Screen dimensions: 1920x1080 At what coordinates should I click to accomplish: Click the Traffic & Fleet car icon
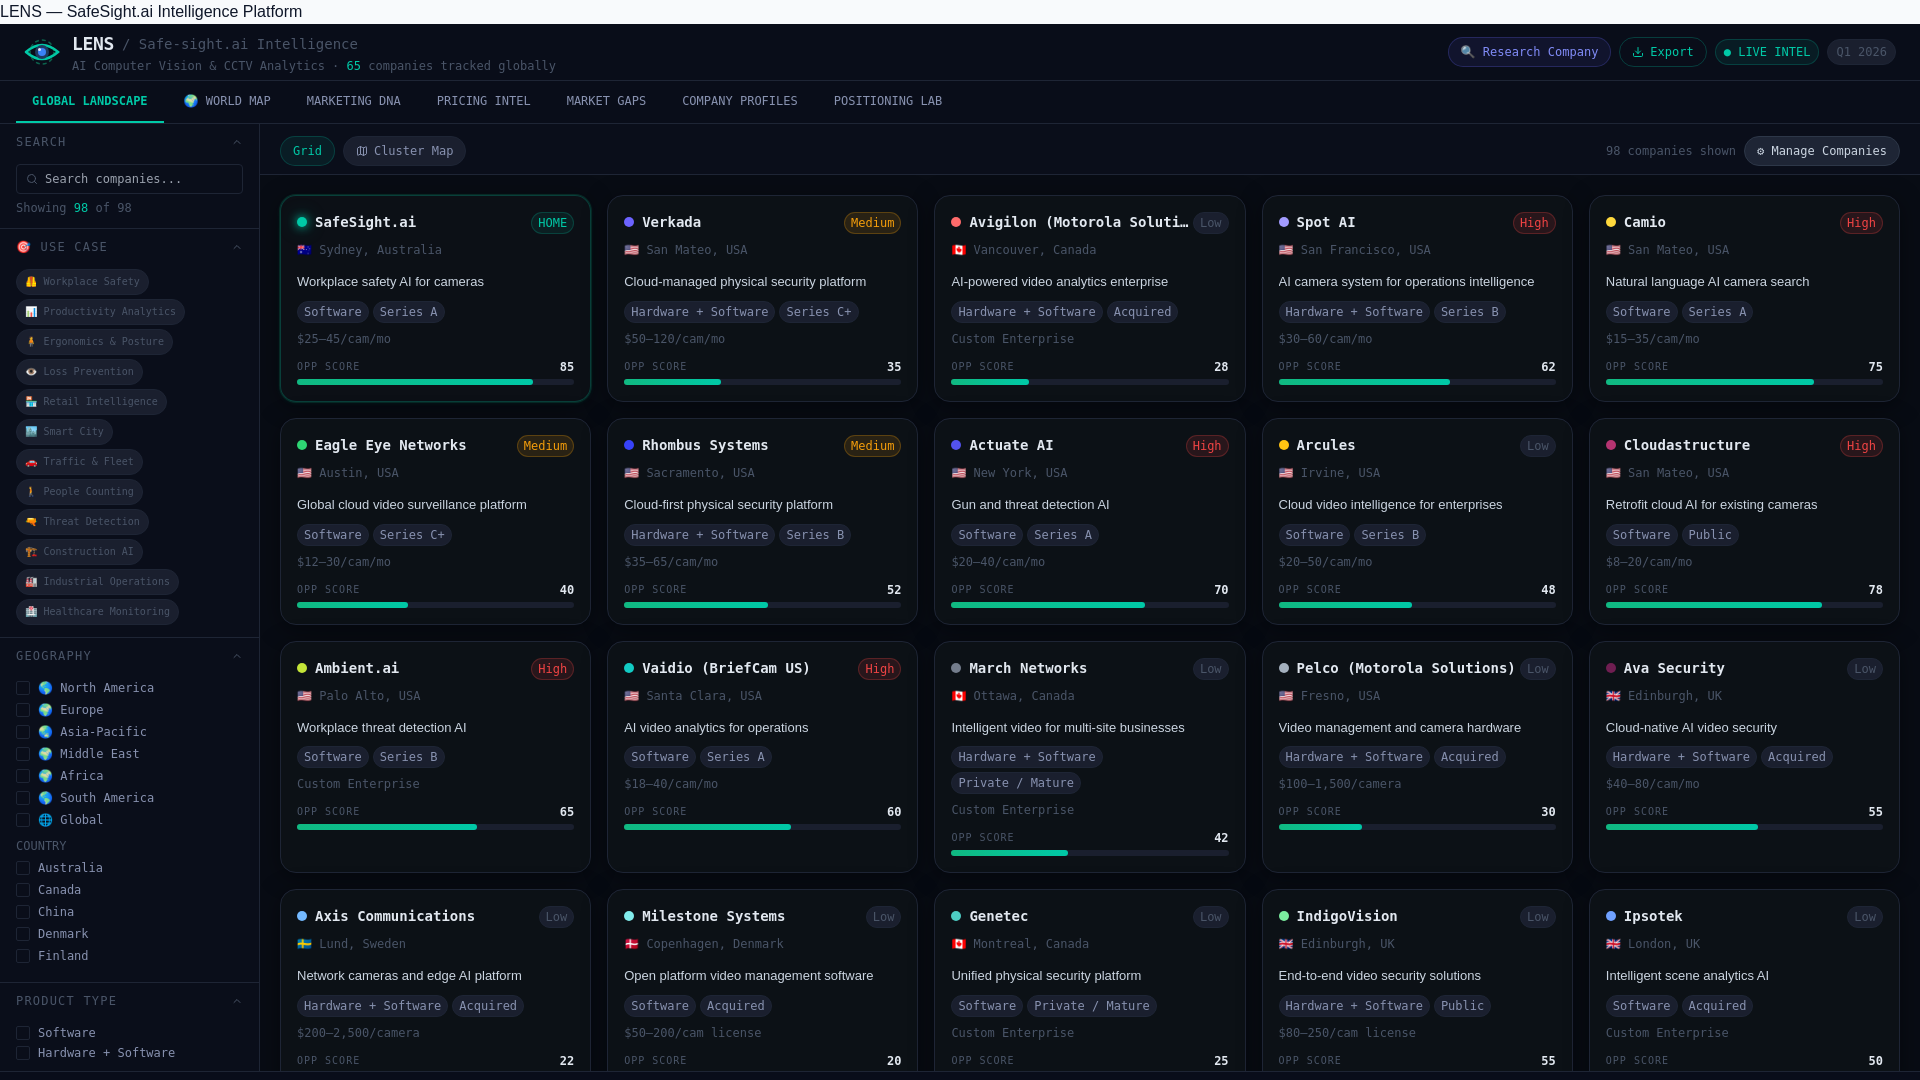coord(31,462)
